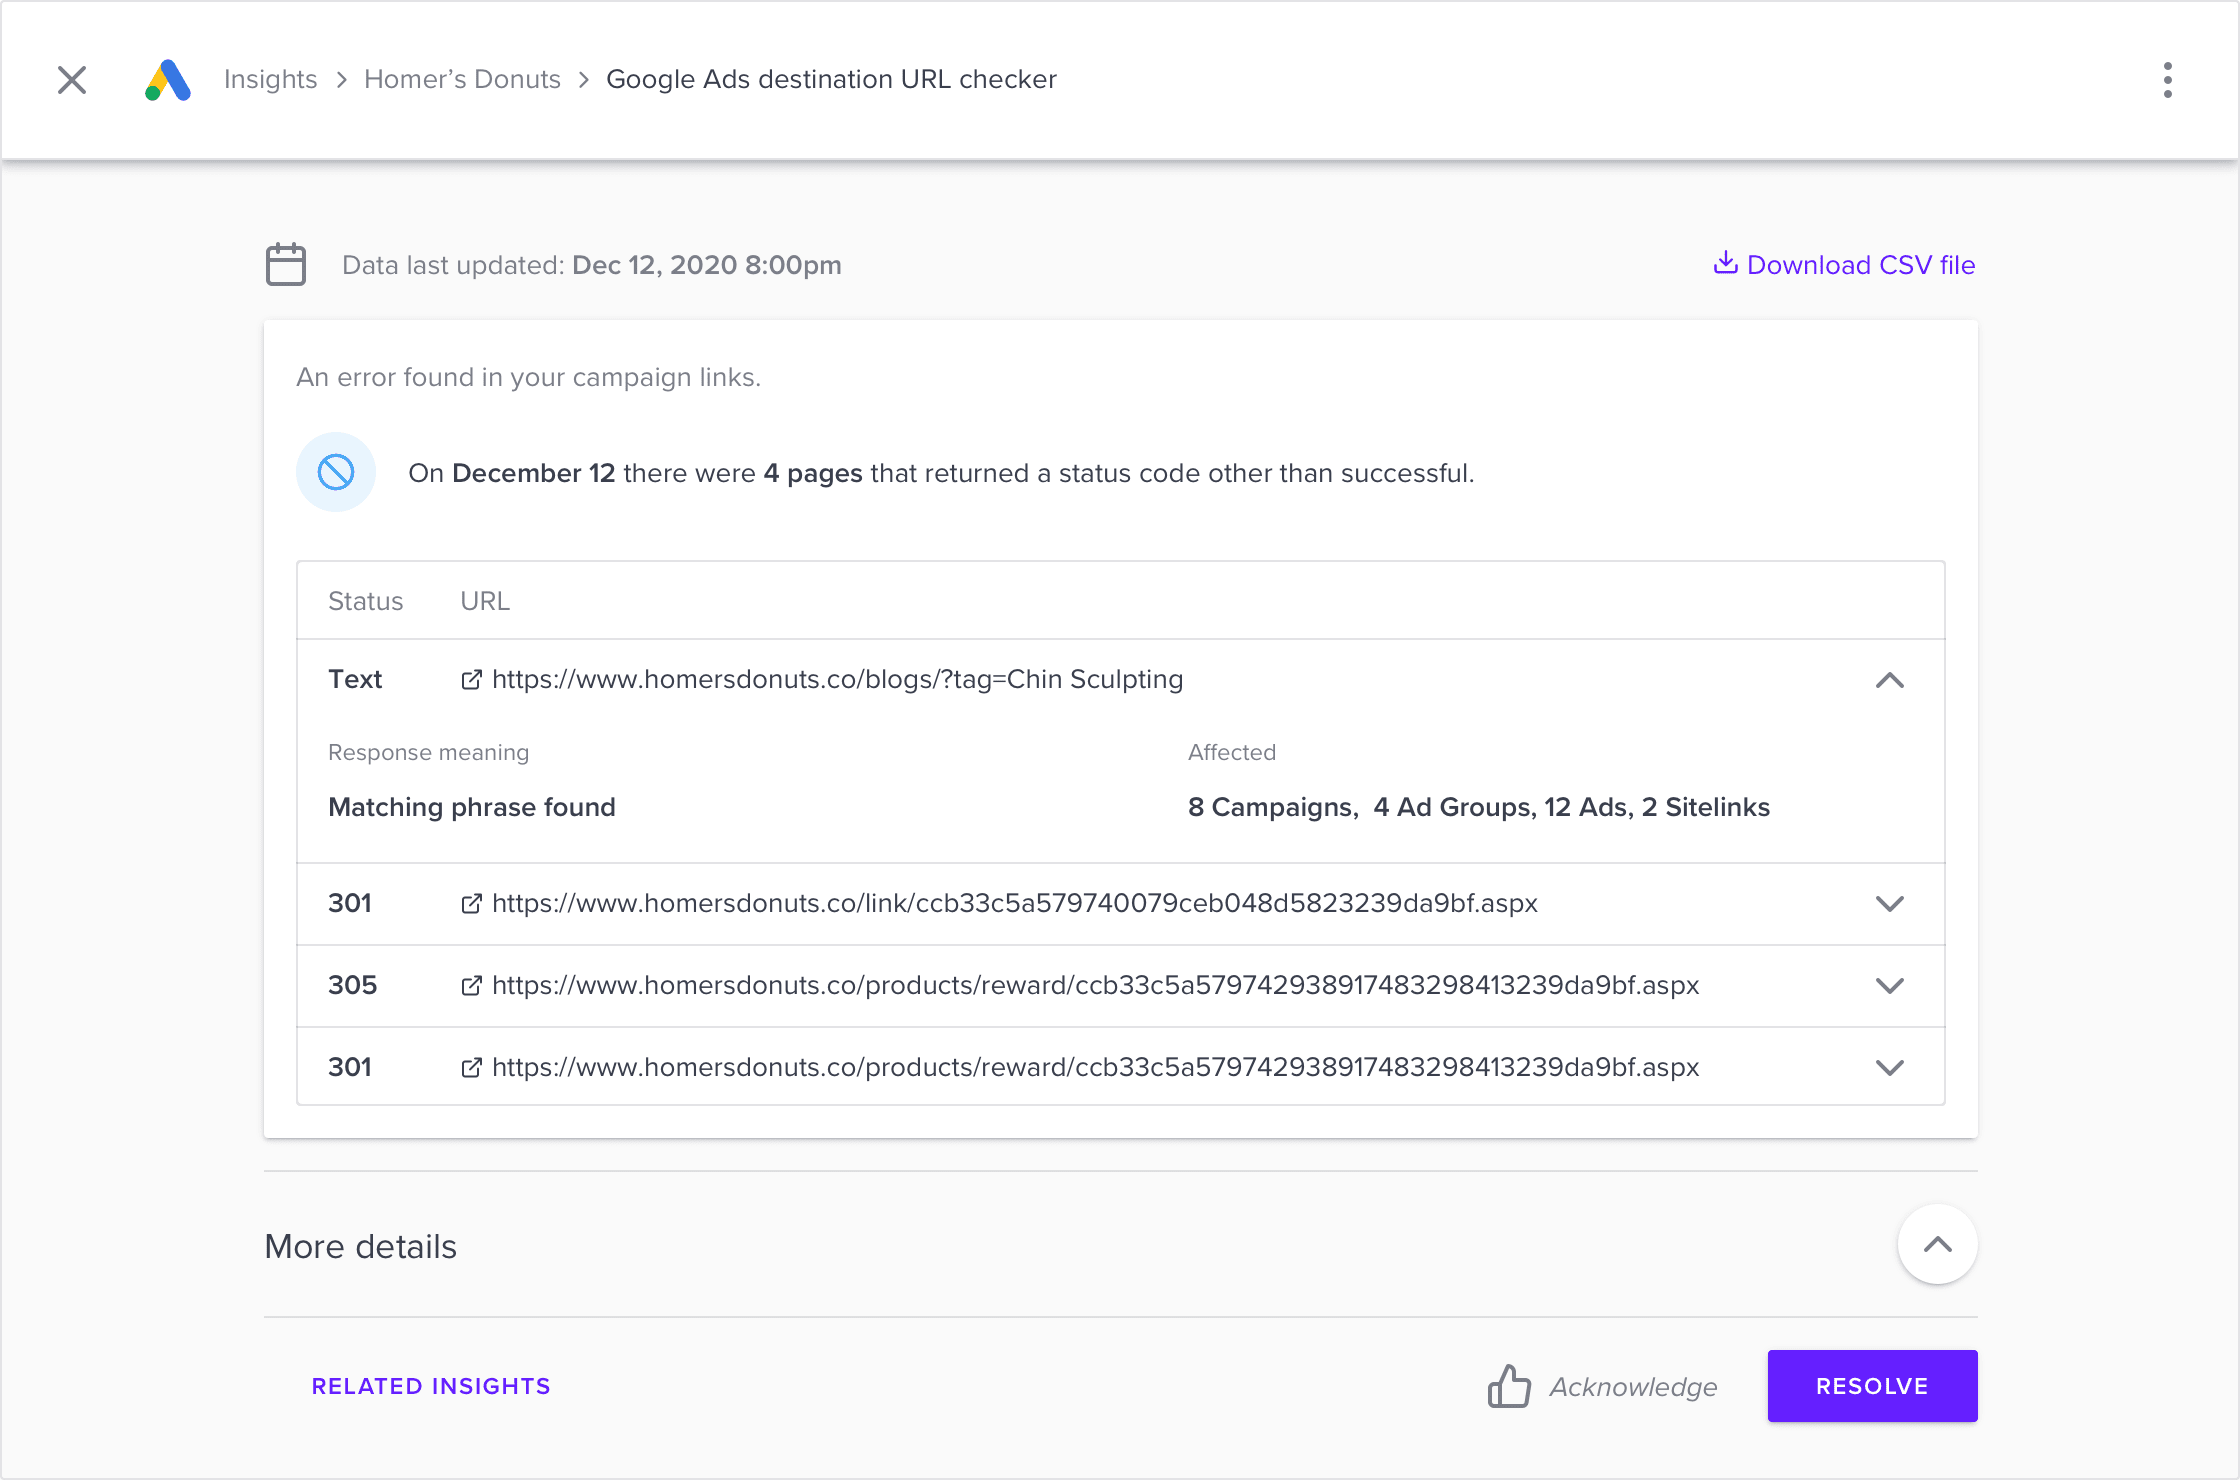Screen dimensions: 2240x1480
Task: Click the Matching phrase found text
Action: [472, 807]
